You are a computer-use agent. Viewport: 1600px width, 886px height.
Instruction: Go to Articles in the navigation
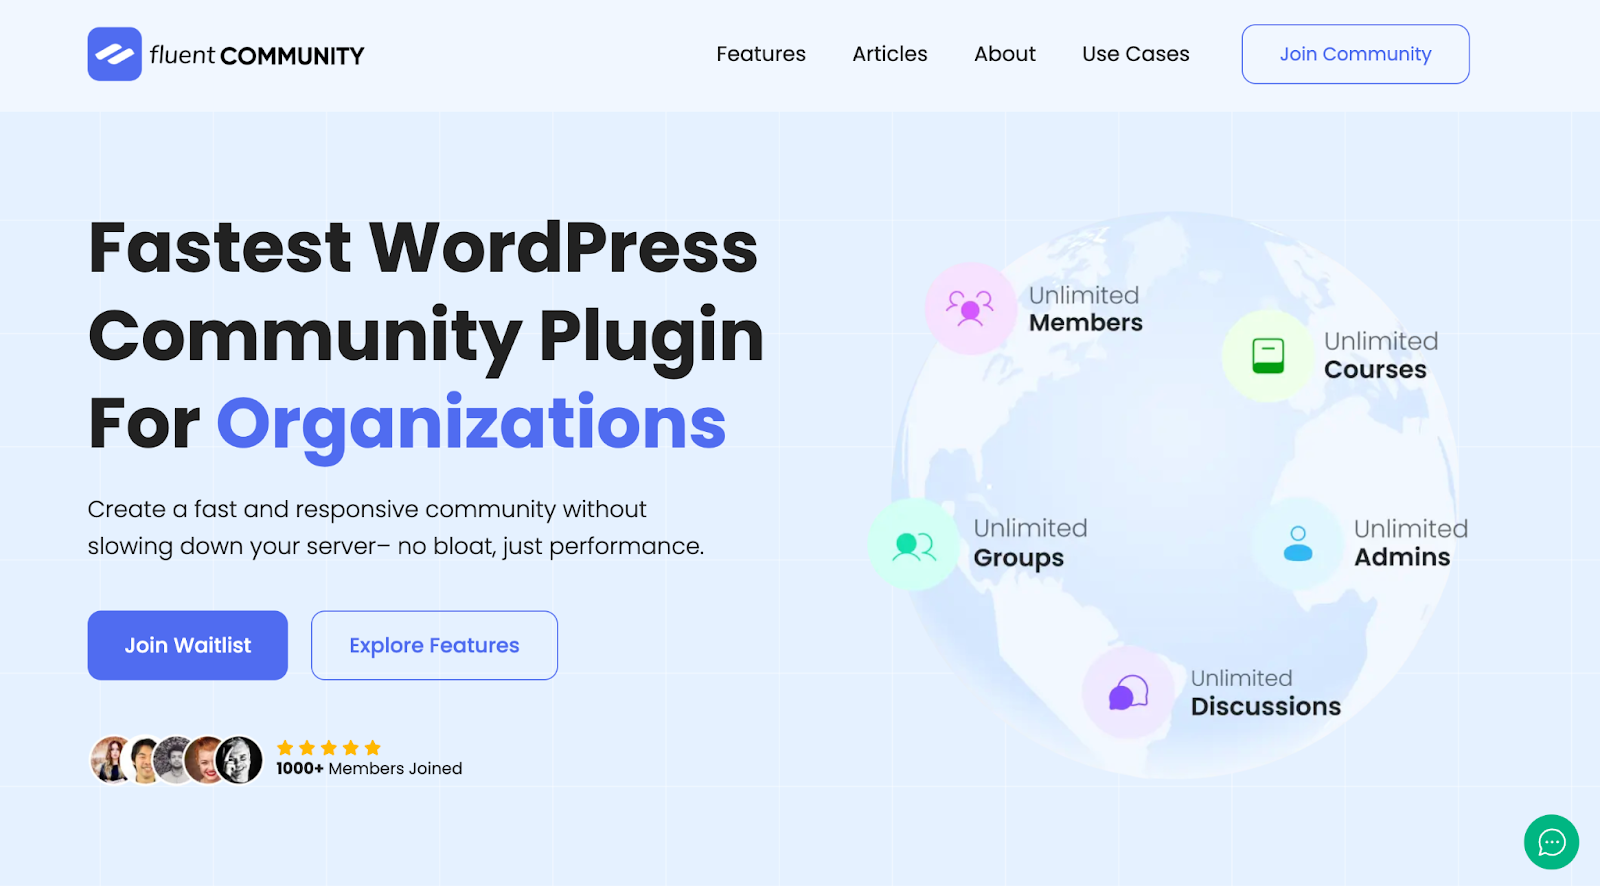(x=890, y=54)
